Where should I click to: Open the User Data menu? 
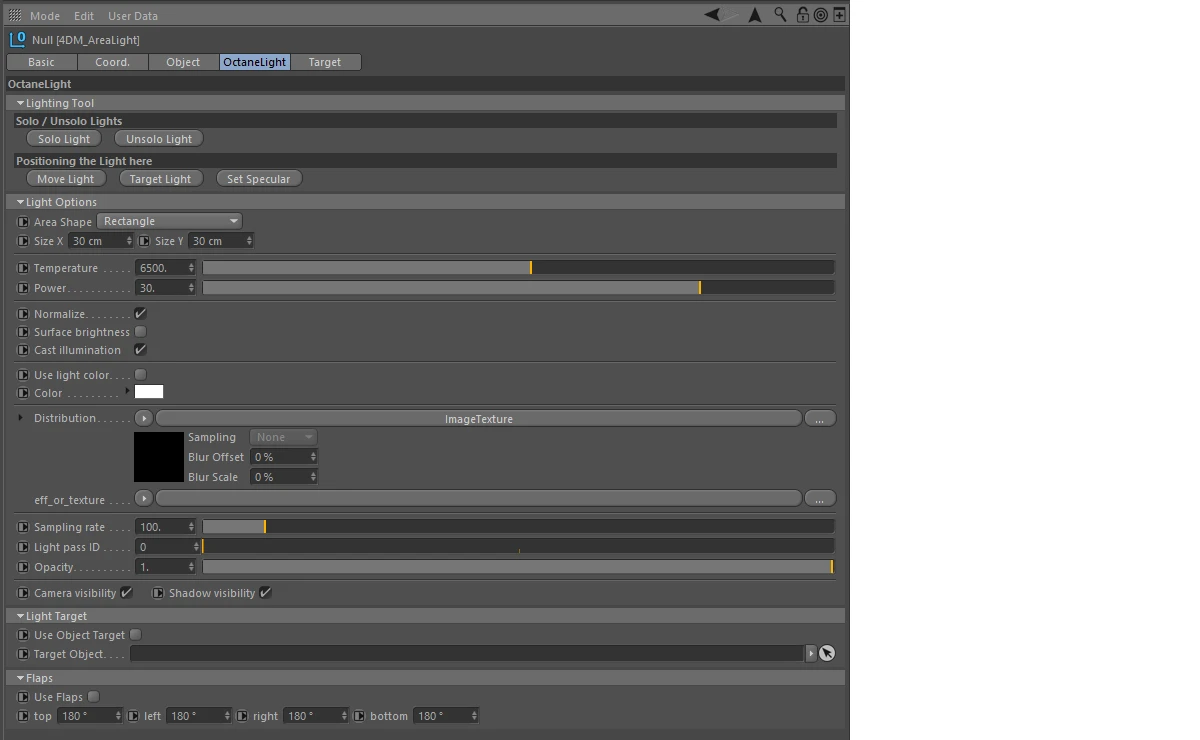click(132, 16)
